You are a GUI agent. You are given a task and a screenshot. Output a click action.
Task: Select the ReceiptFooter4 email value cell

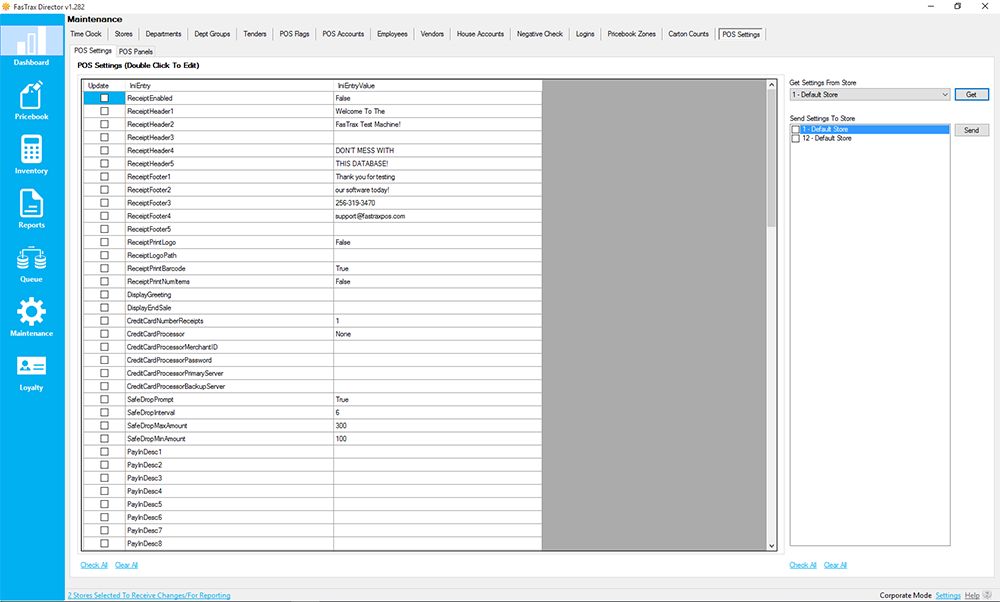pos(438,216)
